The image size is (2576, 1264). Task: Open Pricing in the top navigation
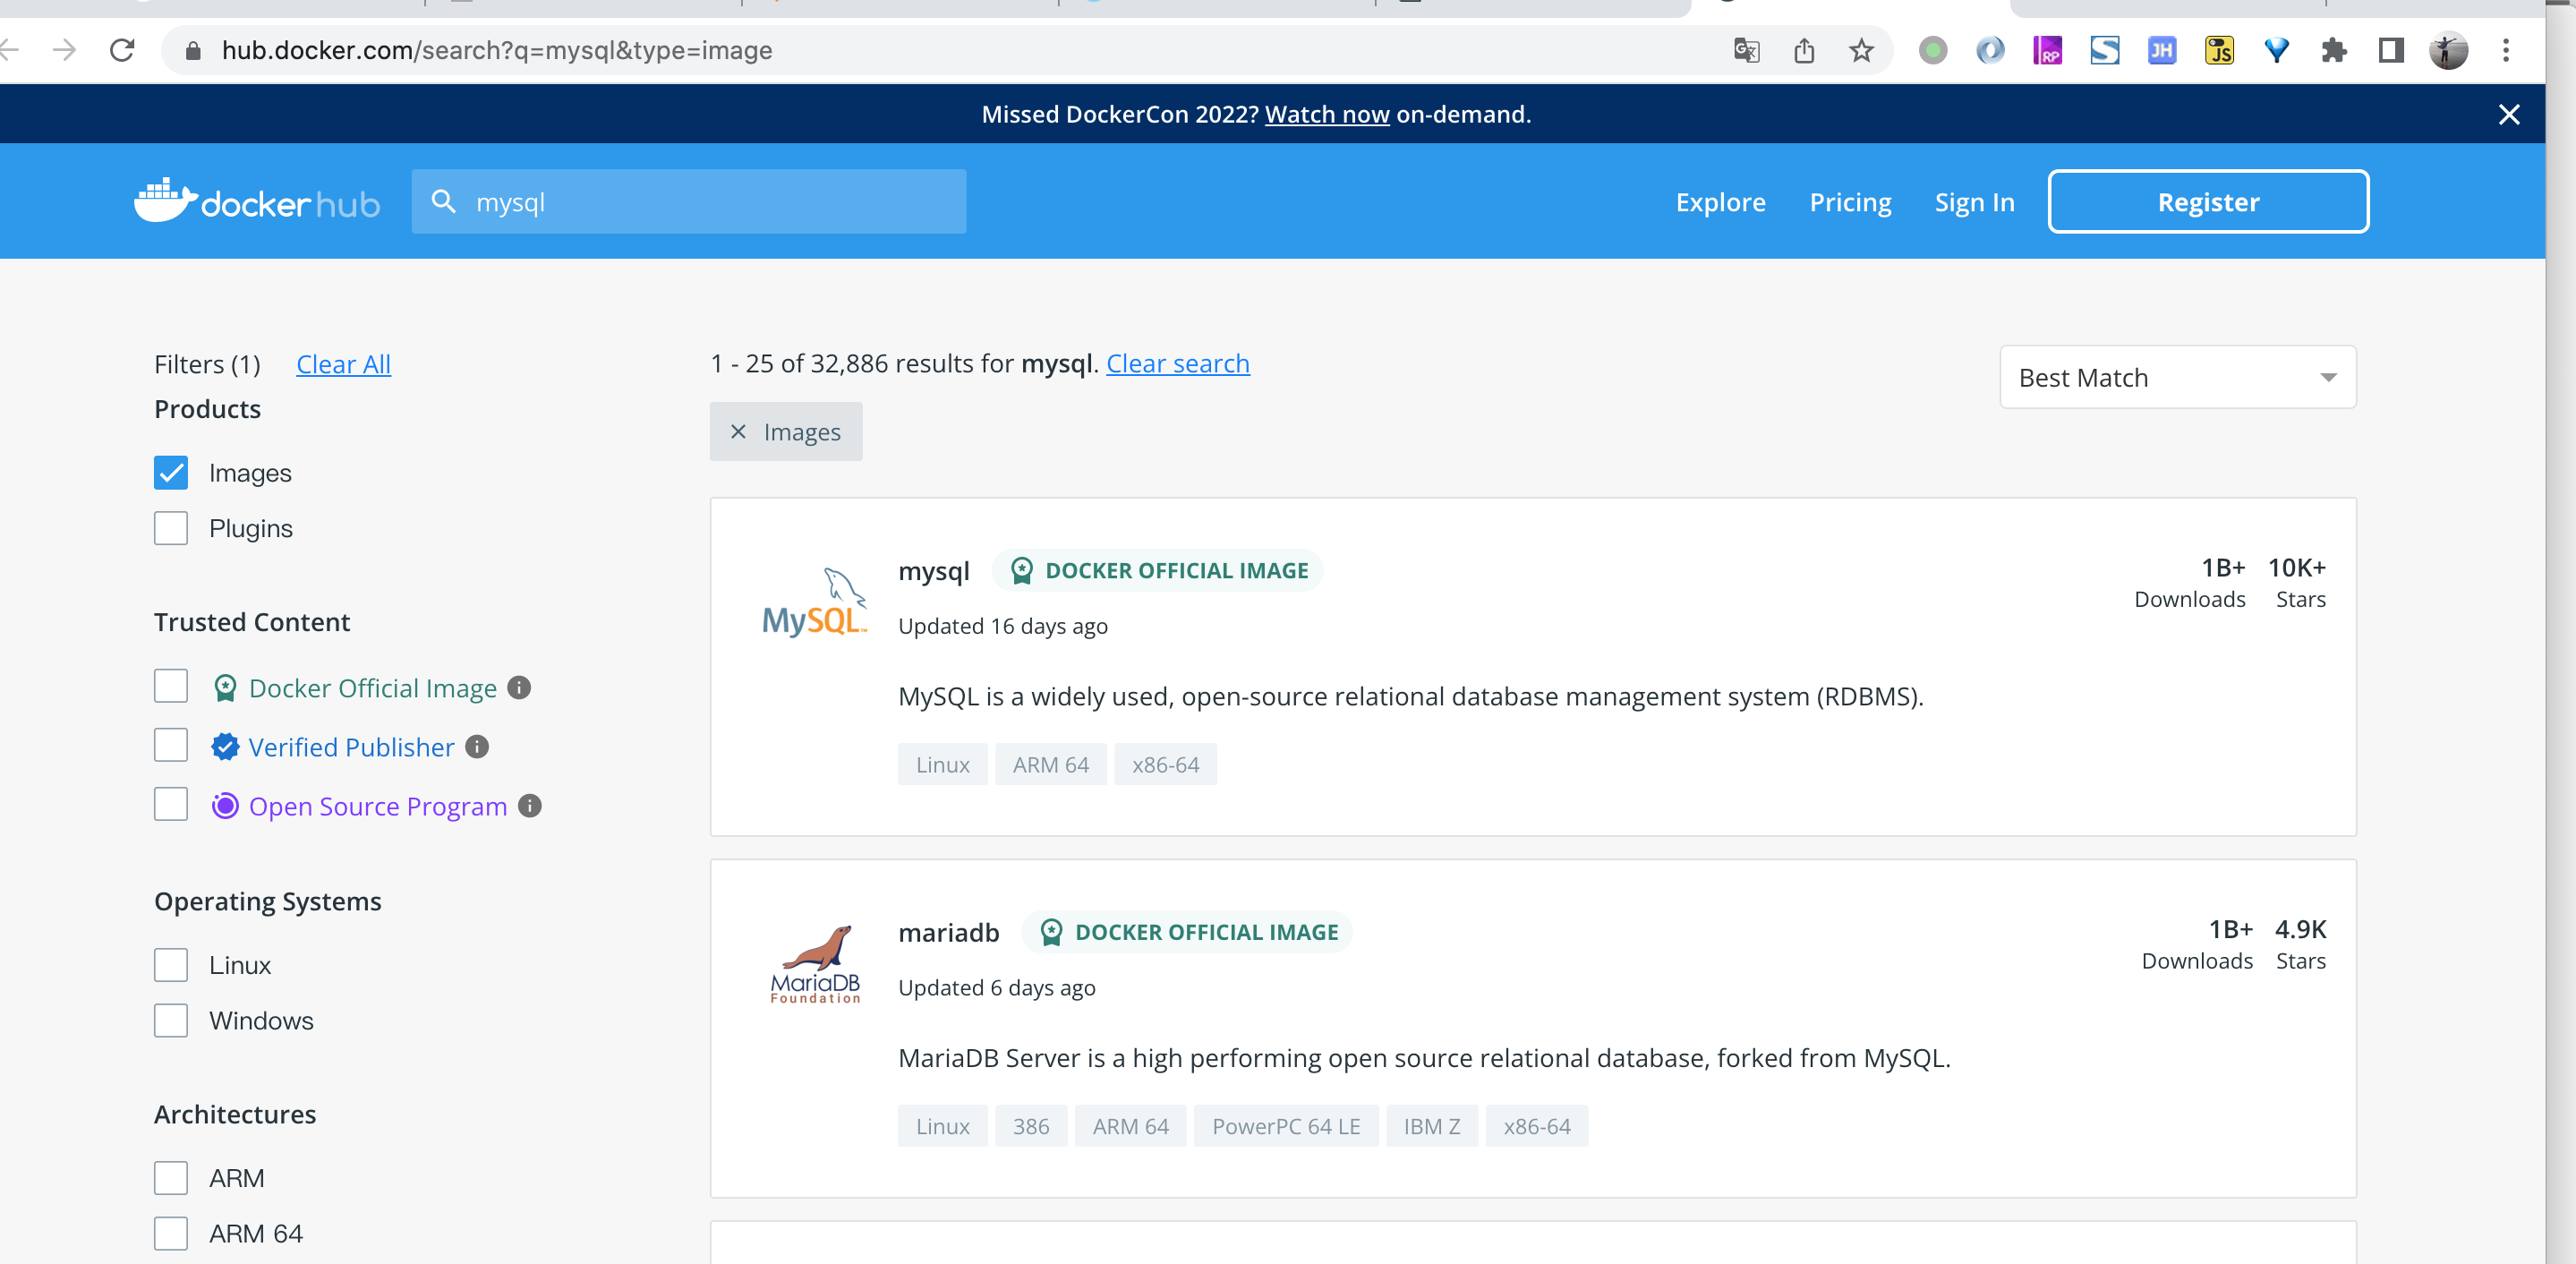click(x=1850, y=202)
